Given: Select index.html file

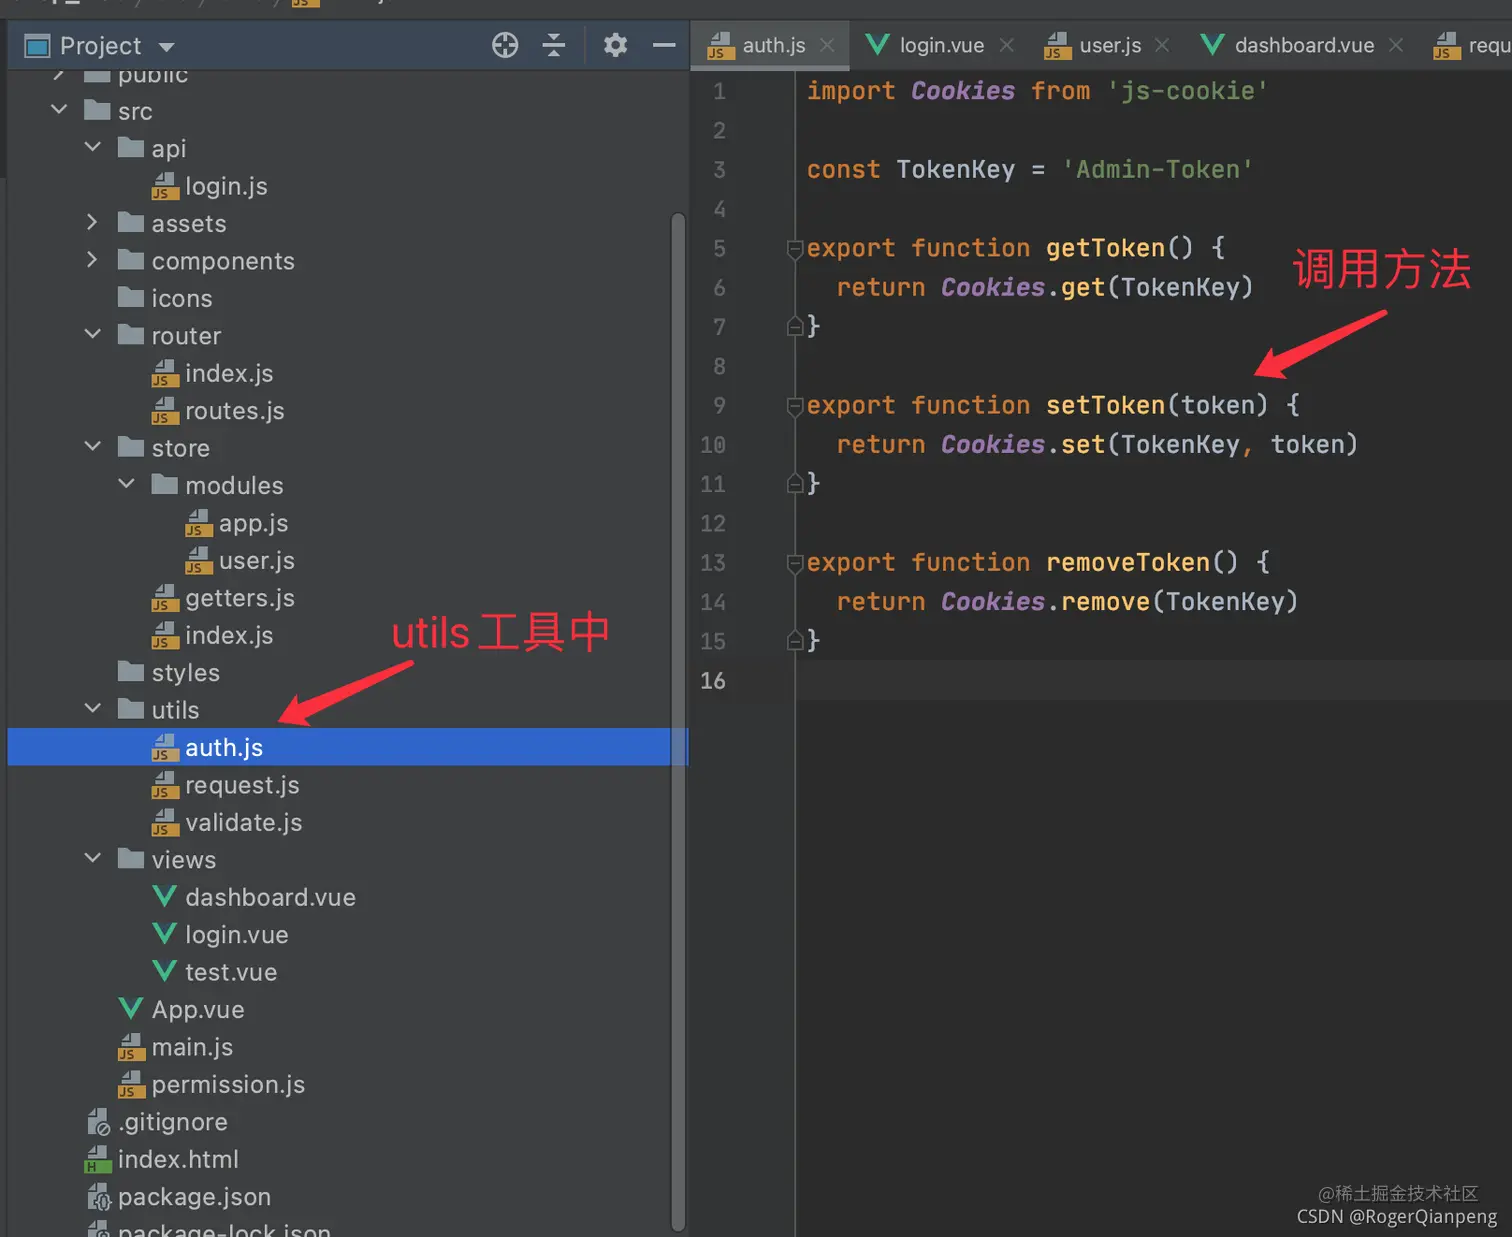Looking at the screenshot, I should [162, 1159].
